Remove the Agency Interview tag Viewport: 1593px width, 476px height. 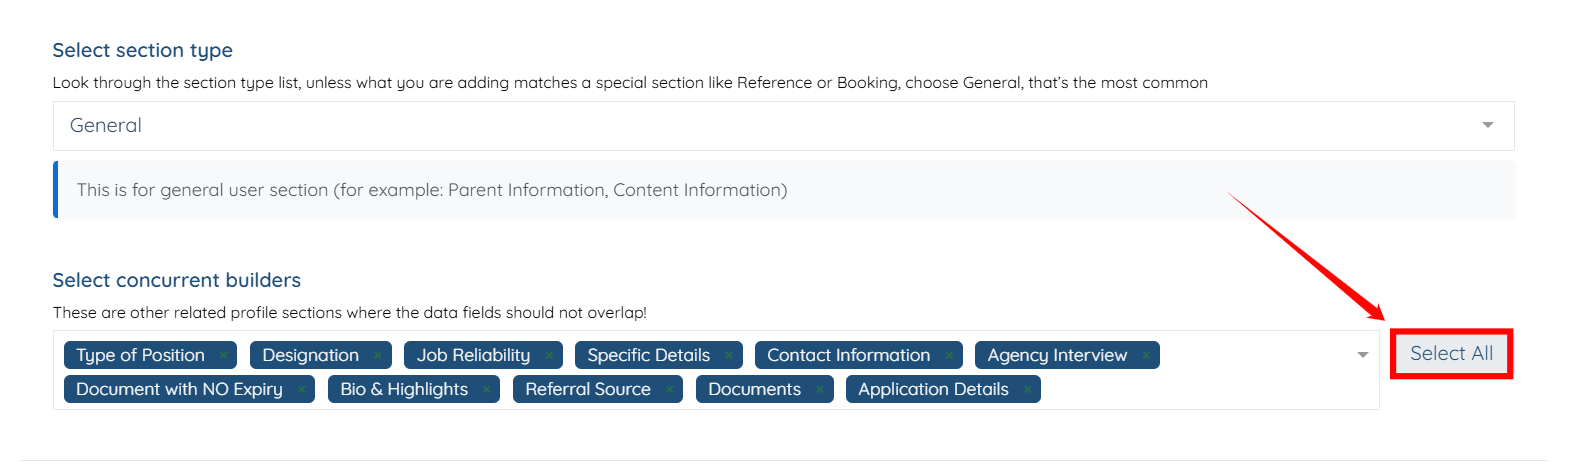click(x=1146, y=356)
